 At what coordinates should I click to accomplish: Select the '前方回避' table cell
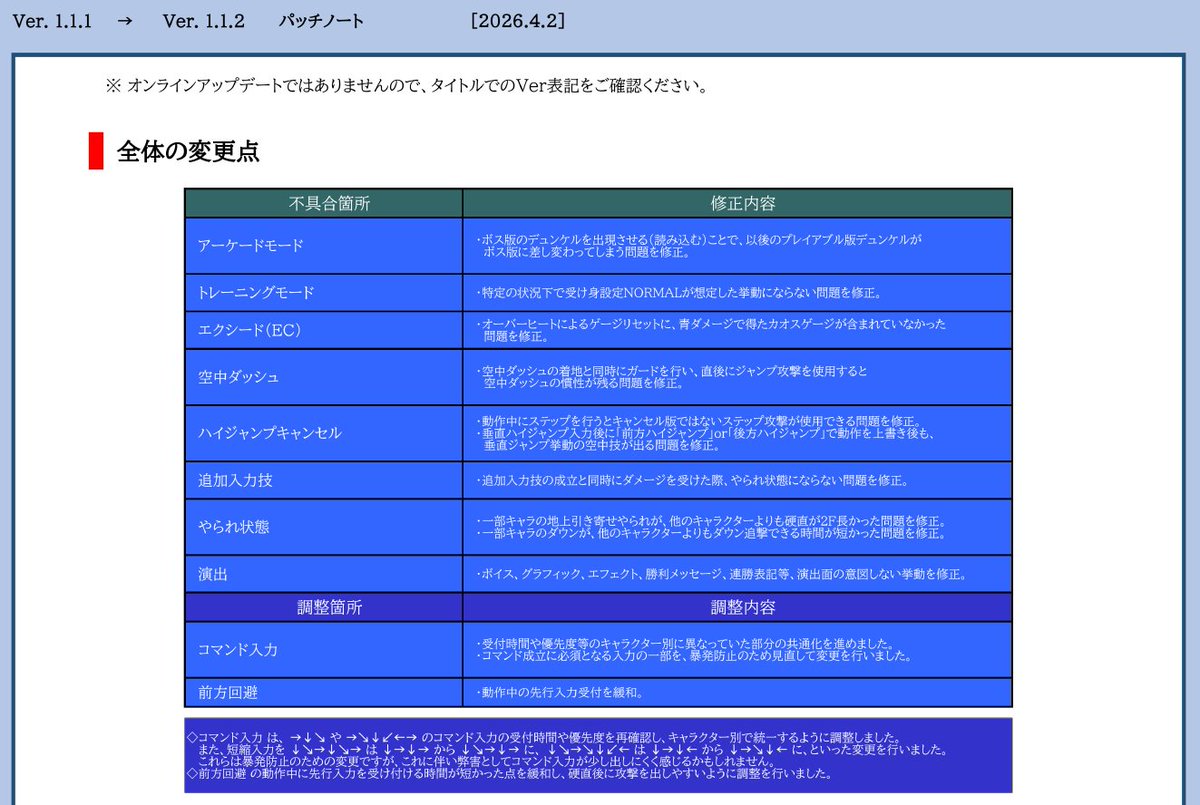click(x=324, y=692)
